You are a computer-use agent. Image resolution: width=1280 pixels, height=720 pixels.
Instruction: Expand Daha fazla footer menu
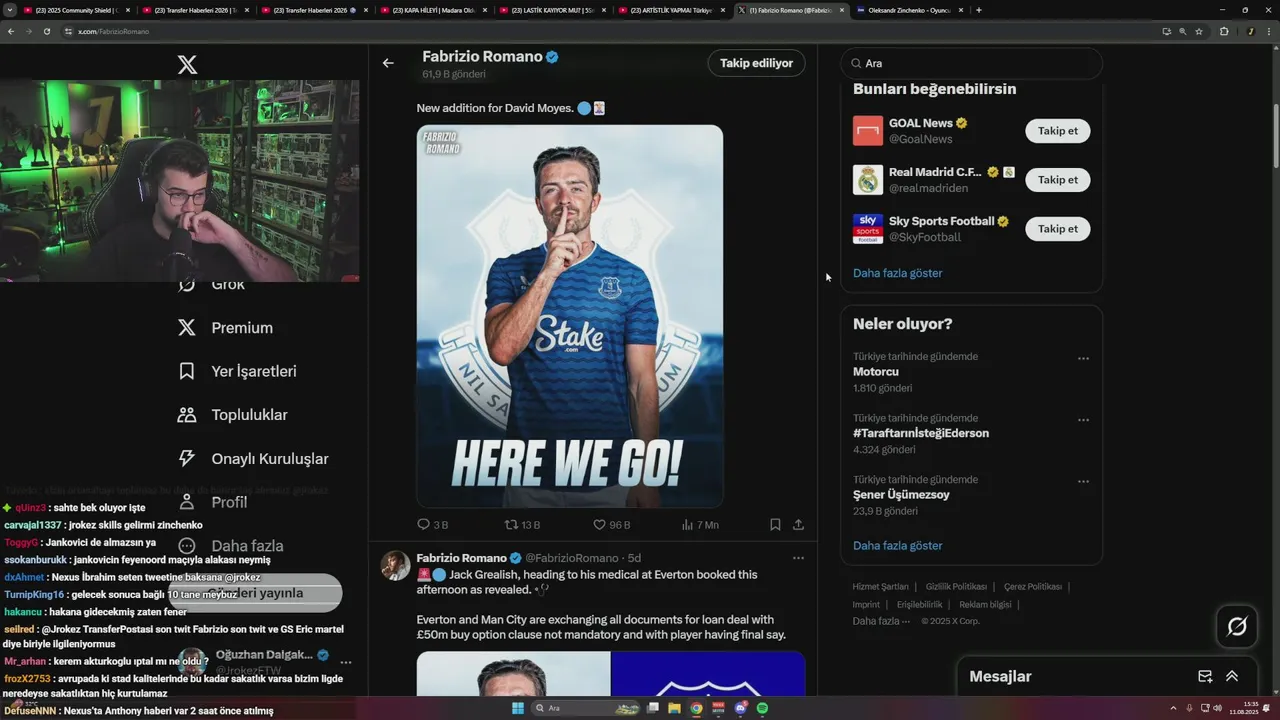881,621
